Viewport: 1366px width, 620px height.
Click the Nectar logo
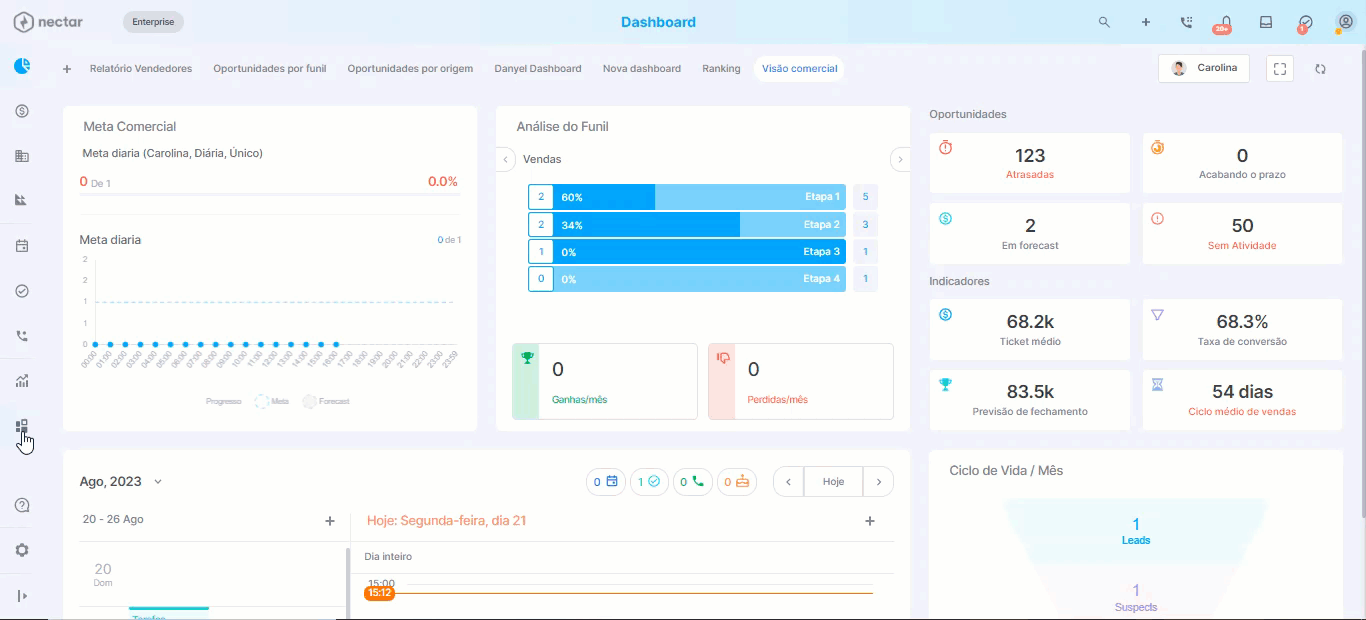(x=48, y=22)
